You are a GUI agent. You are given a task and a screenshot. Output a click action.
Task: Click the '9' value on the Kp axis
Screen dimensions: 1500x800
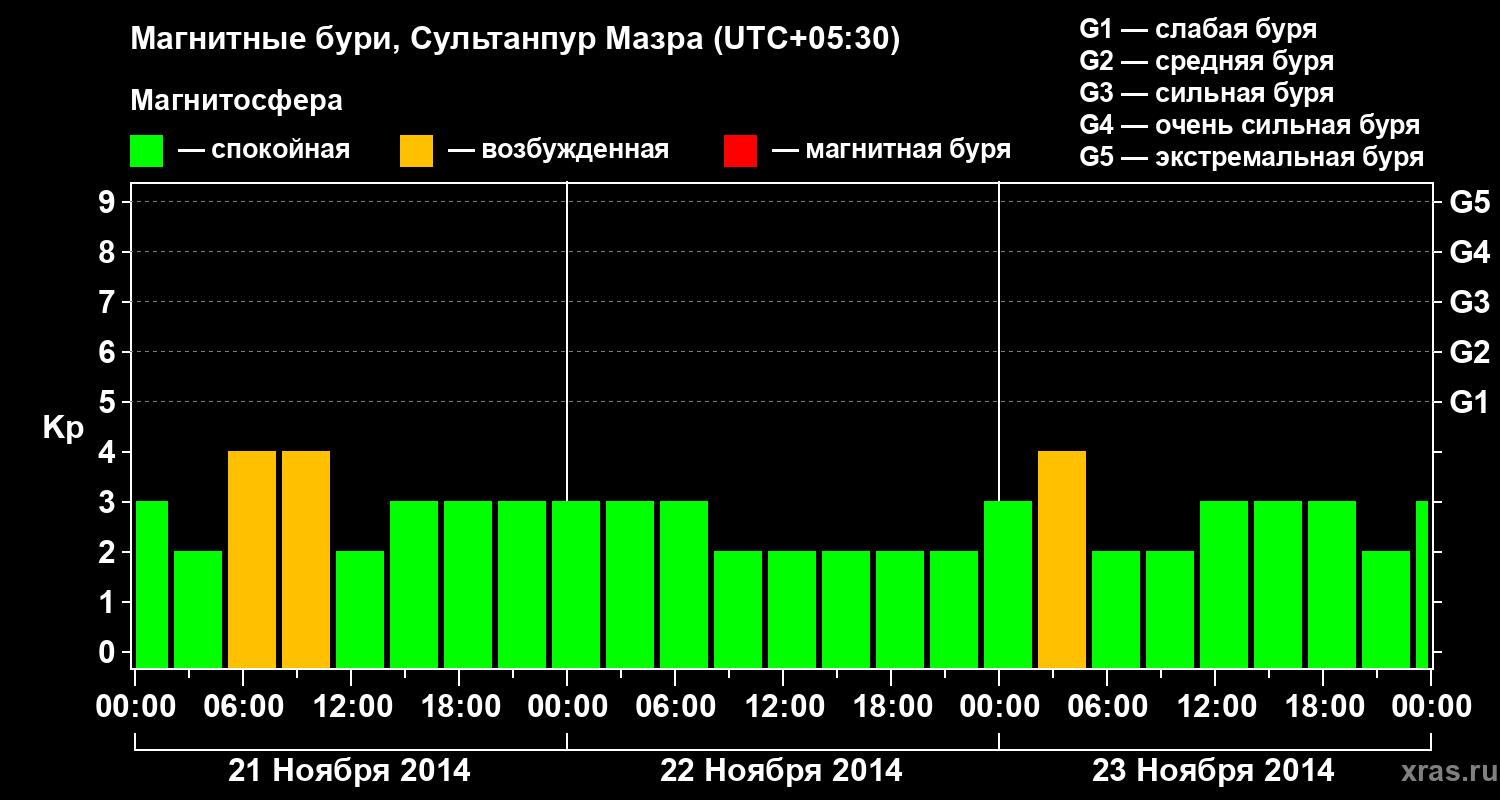tap(108, 203)
